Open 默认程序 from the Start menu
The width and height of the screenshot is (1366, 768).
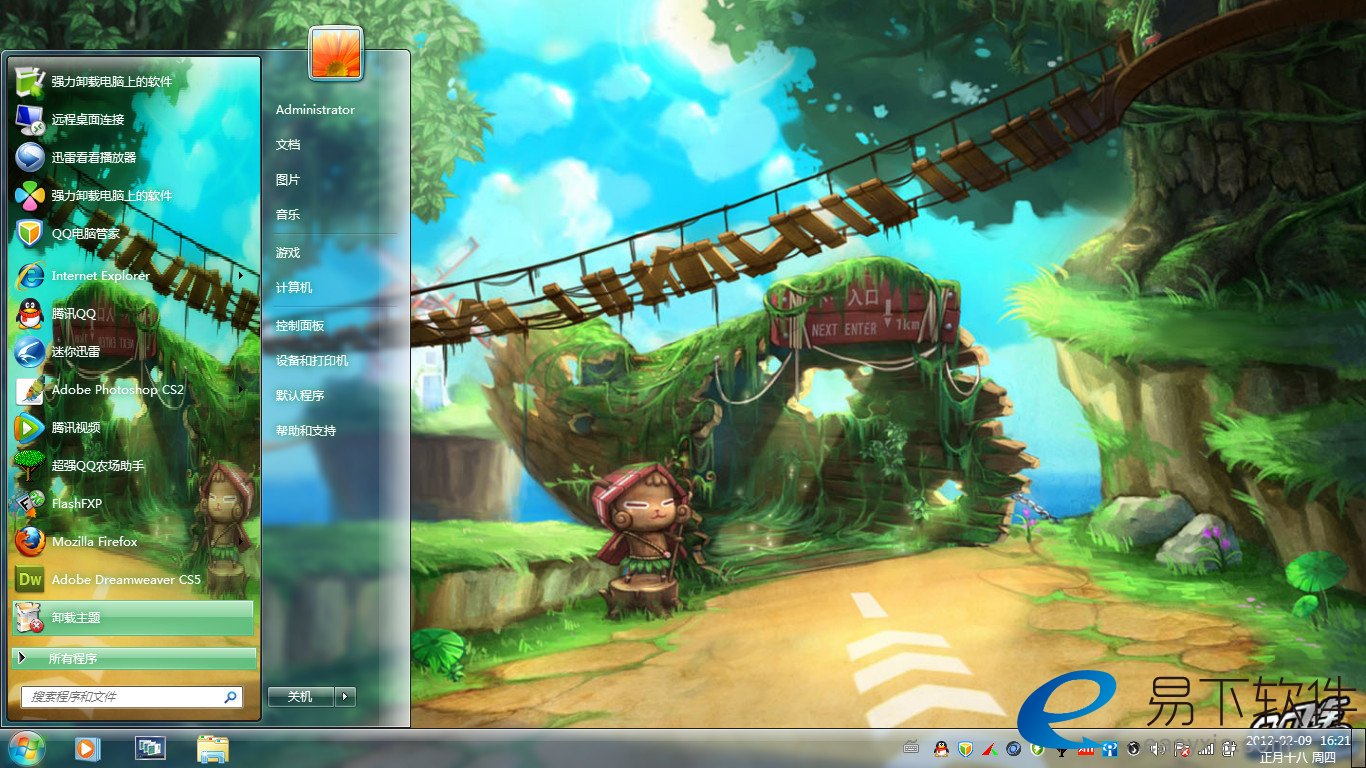[x=300, y=396]
